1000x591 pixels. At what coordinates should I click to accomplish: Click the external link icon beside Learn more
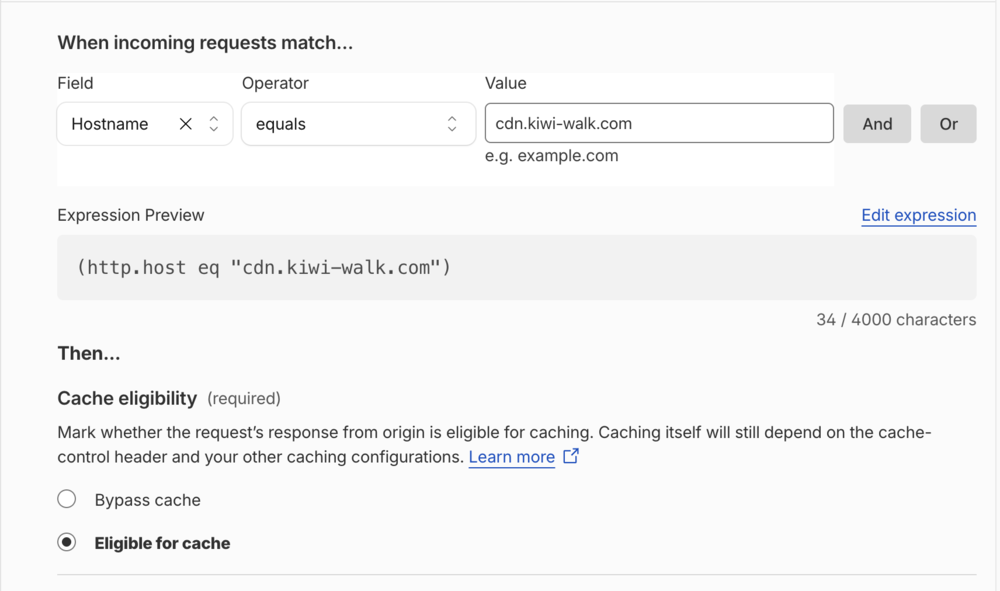(x=571, y=456)
